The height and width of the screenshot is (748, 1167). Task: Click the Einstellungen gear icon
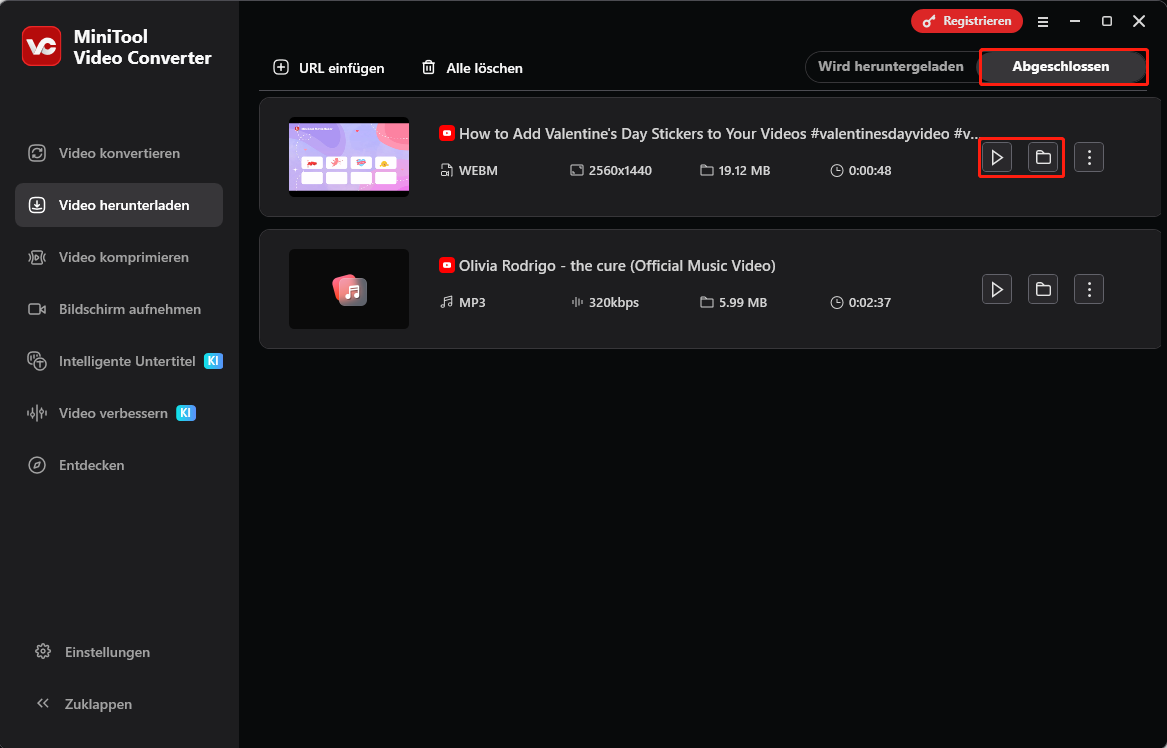pos(43,651)
